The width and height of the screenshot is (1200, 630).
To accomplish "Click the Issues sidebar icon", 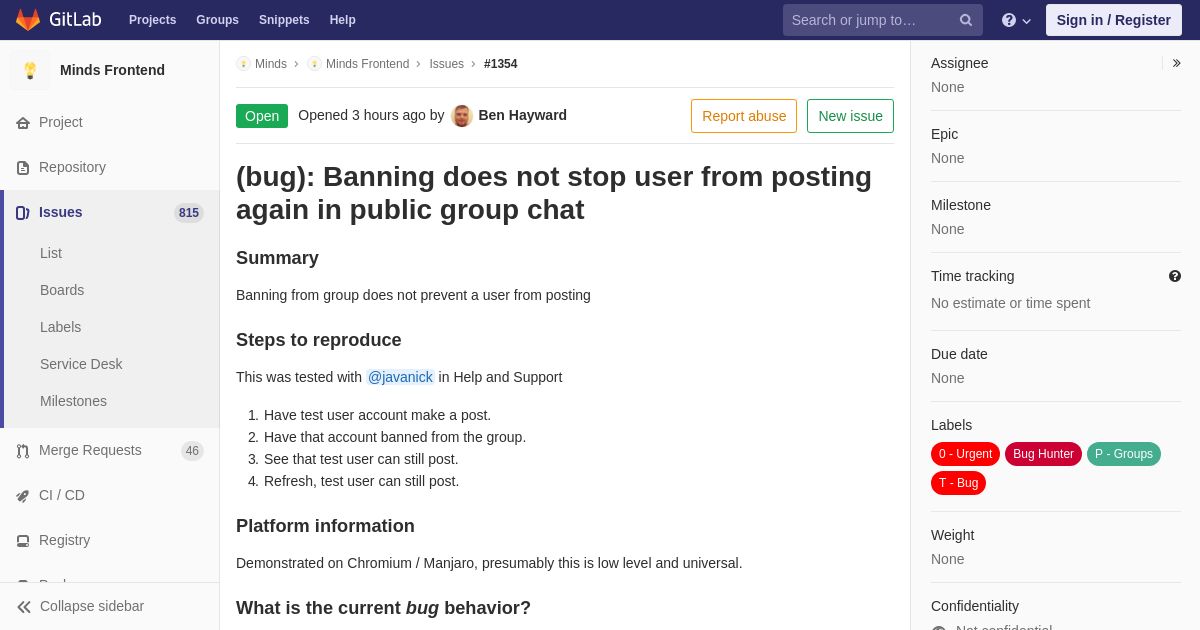I will [x=23, y=213].
